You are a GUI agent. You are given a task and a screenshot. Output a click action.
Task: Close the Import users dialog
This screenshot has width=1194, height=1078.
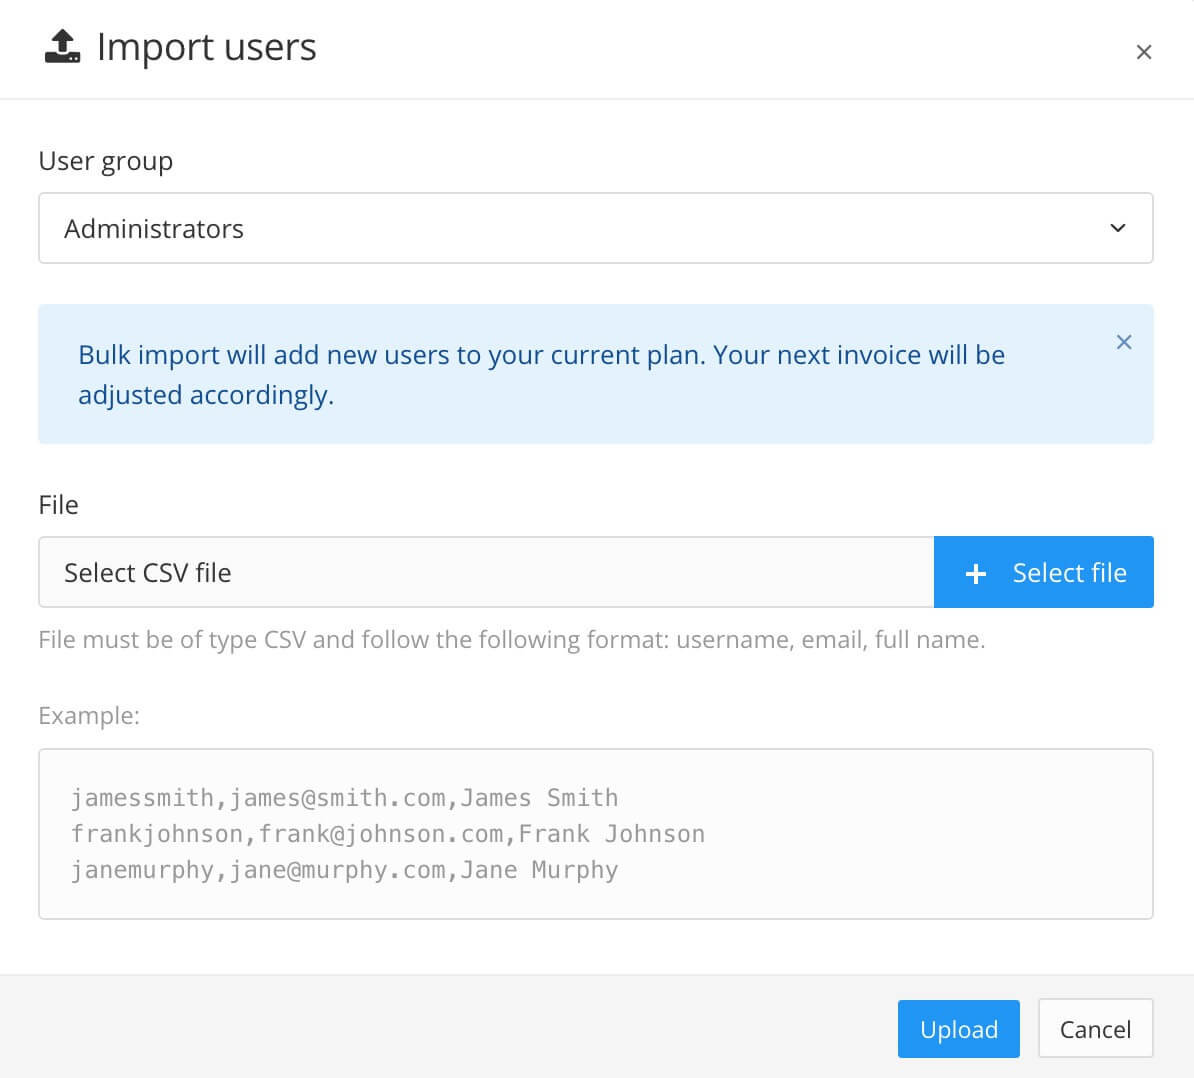click(1144, 51)
